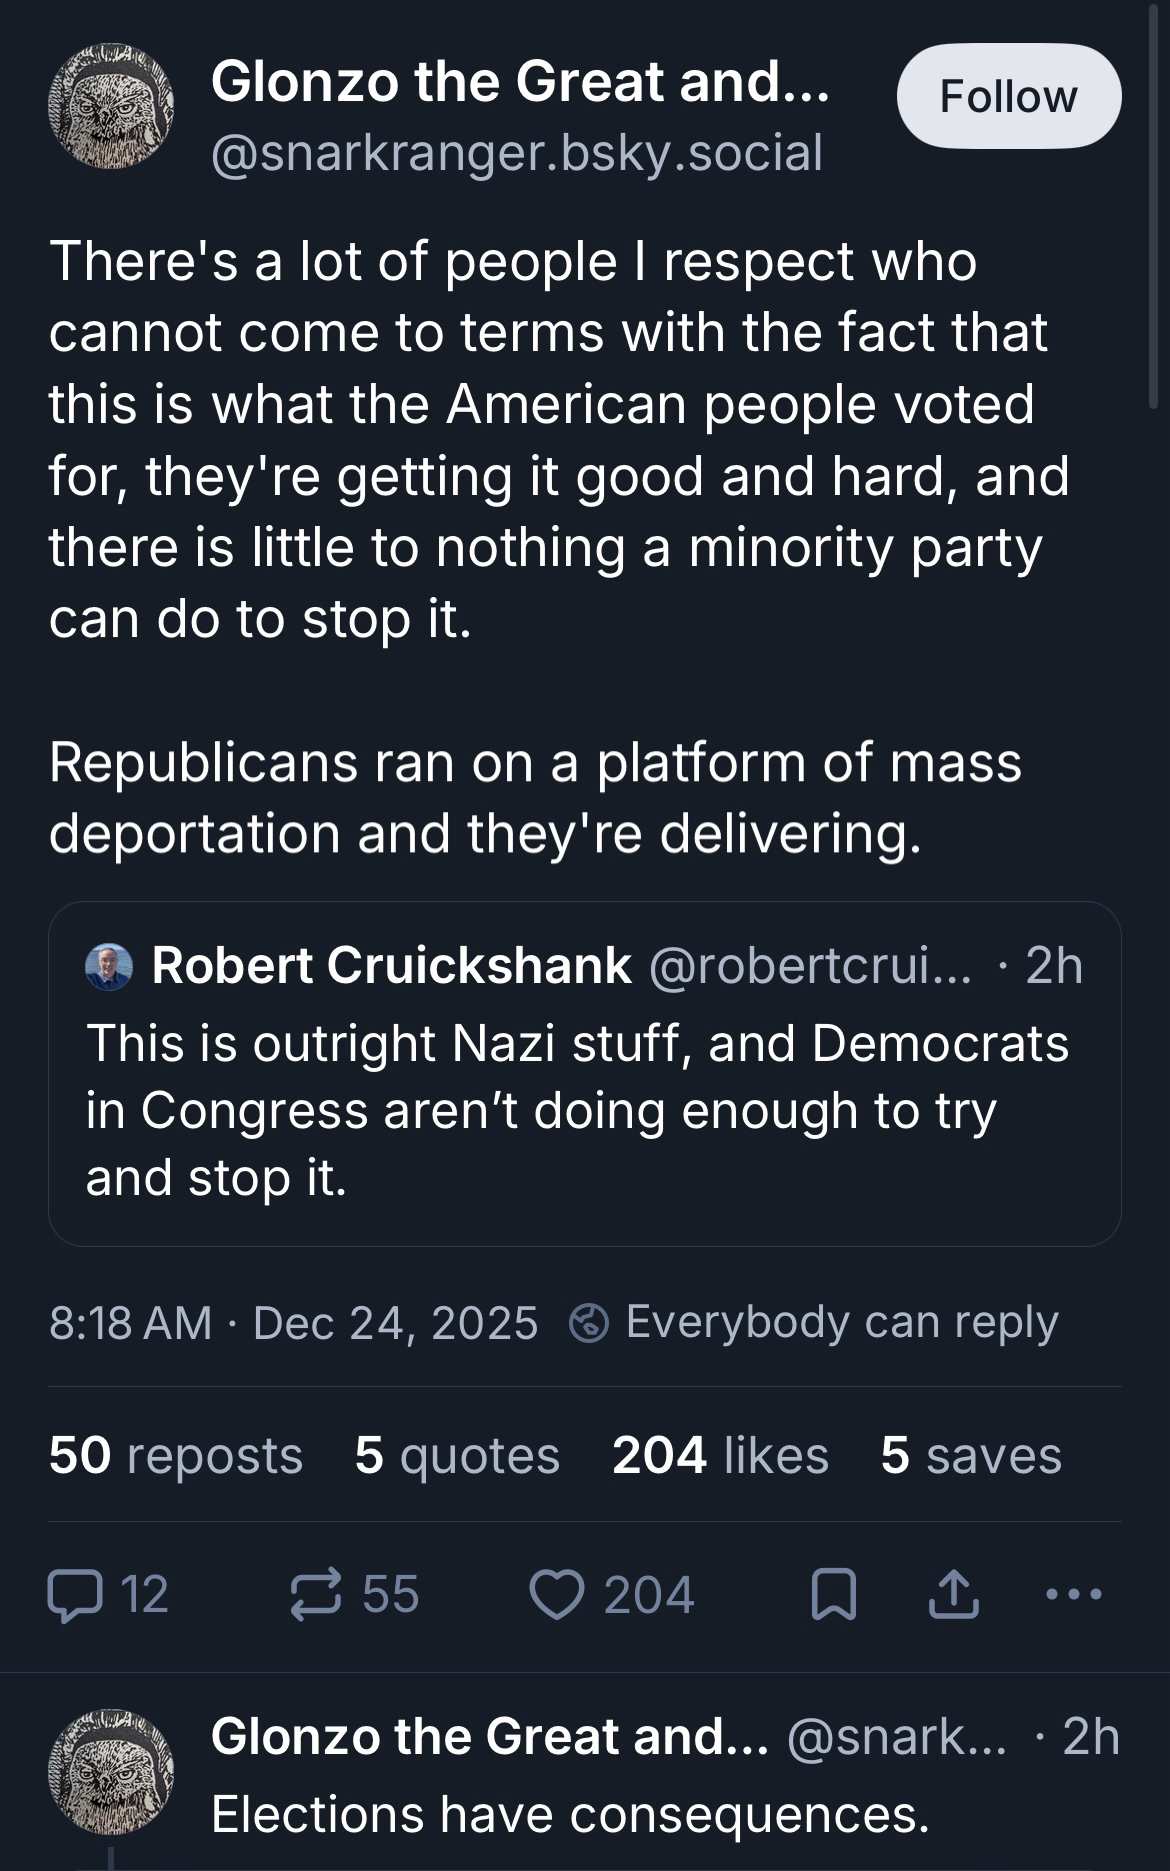This screenshot has width=1170, height=1871.
Task: Click the Glonzo display name in header
Action: coord(520,81)
